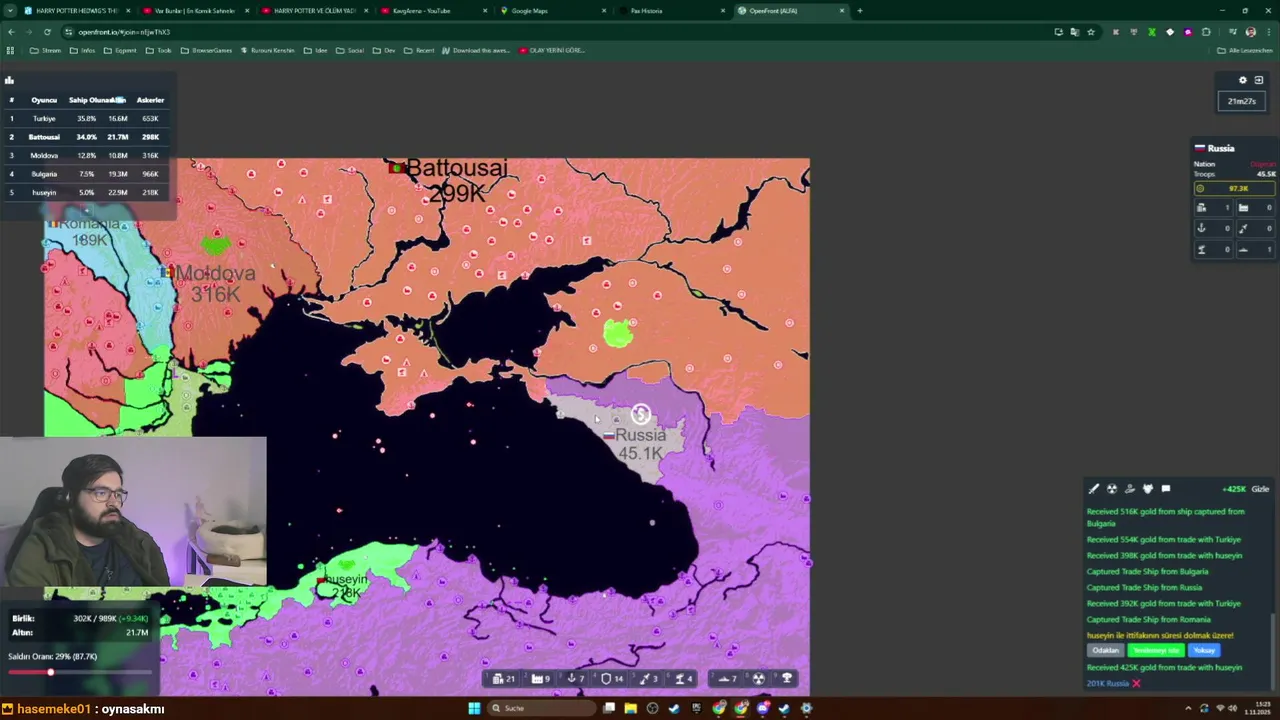The width and height of the screenshot is (1280, 720).
Task: Toggle the trade hand filter in event log
Action: (x=1129, y=489)
